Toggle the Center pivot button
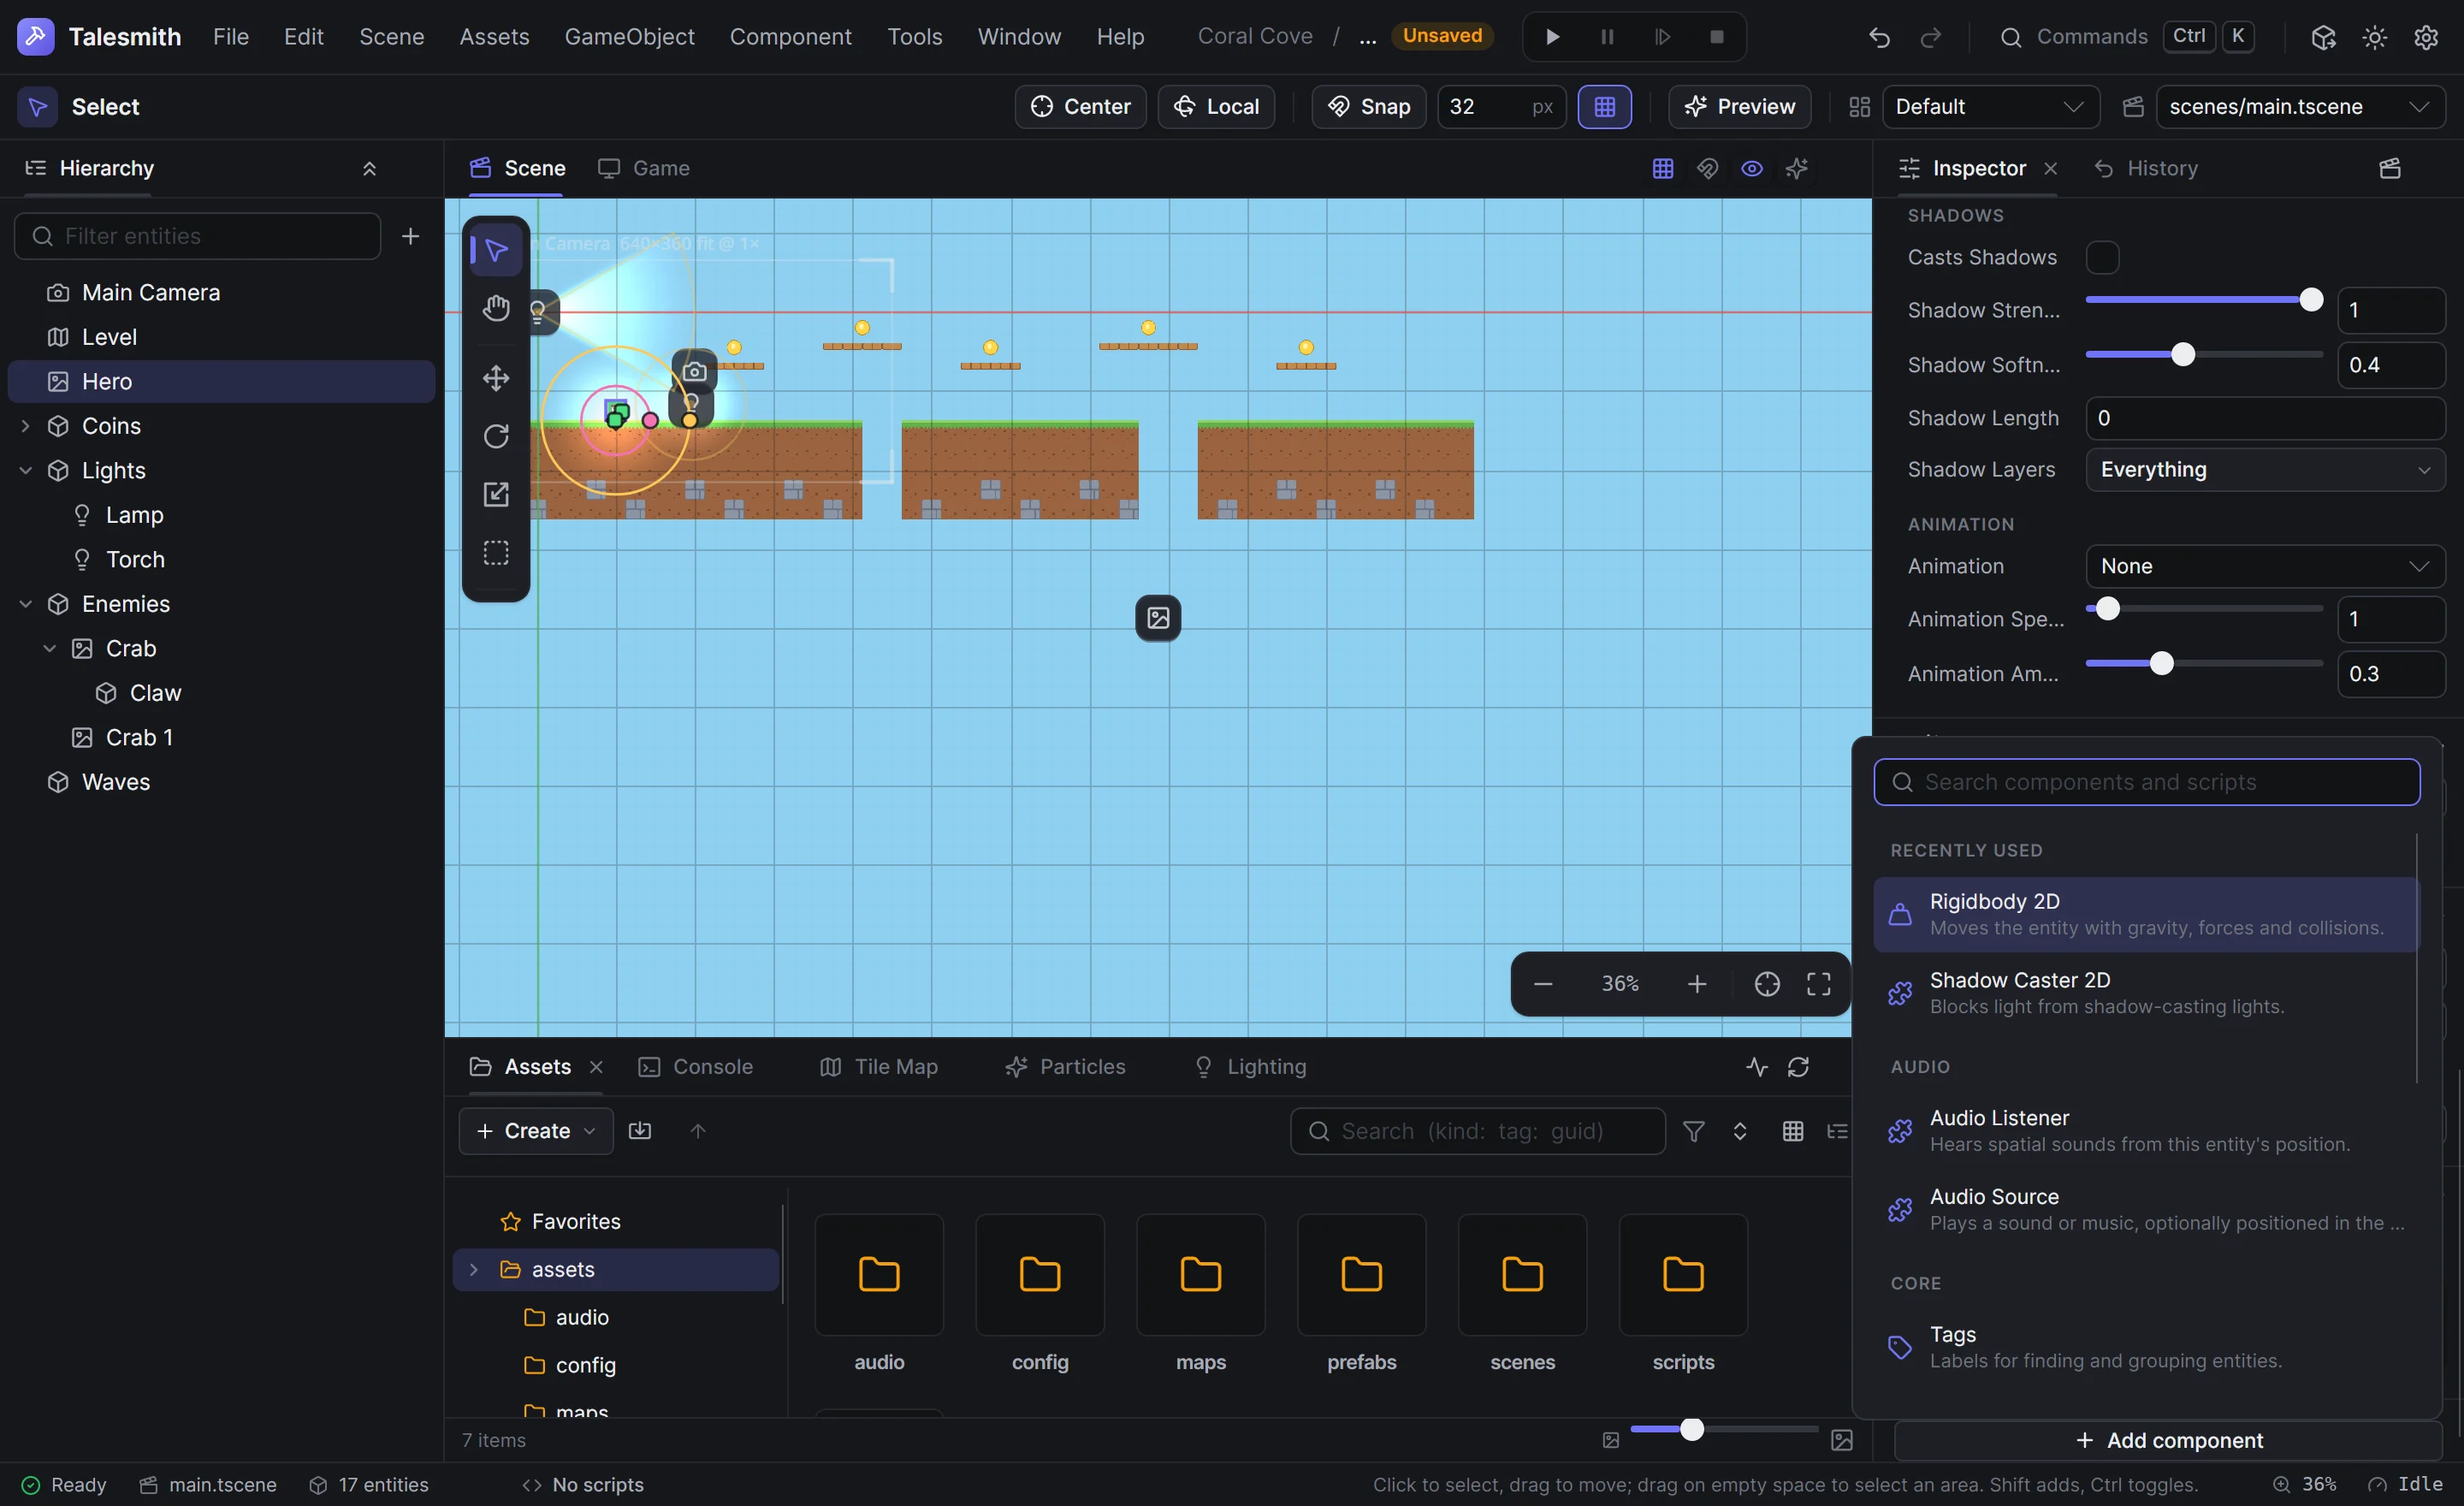 pos(1080,106)
